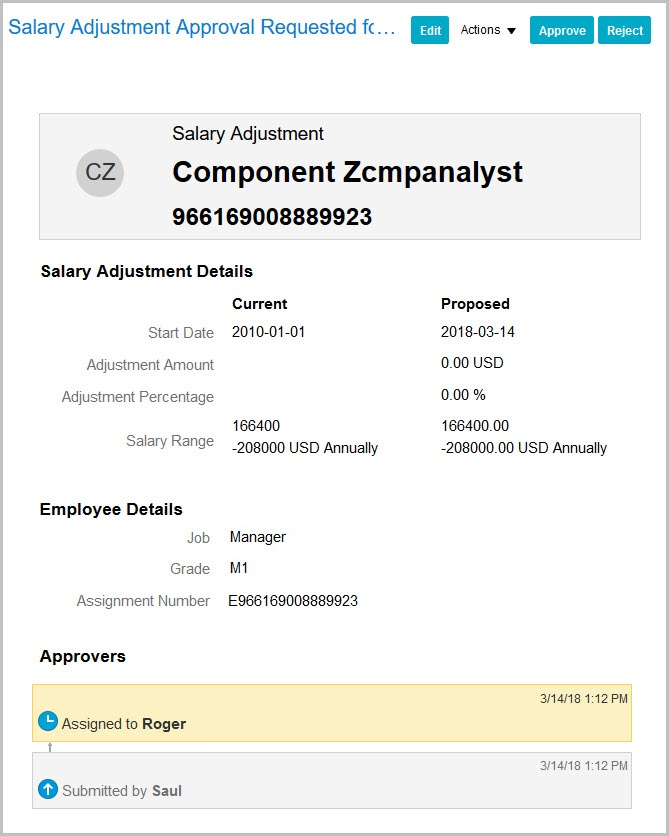Image resolution: width=669 pixels, height=836 pixels.
Task: Click the small connector arrow between approver rows
Action: [x=50, y=746]
